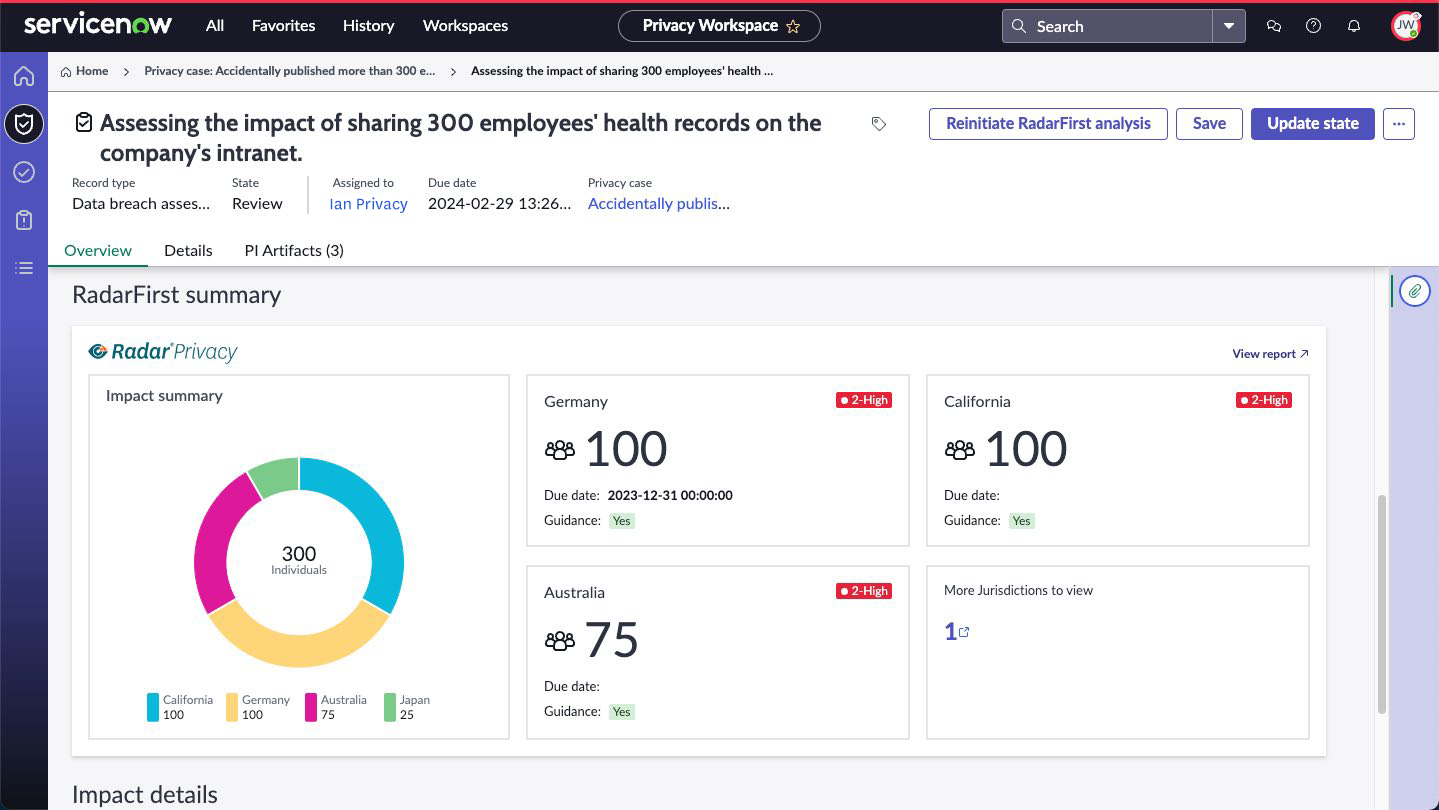Switch to the Details tab
The width and height of the screenshot is (1439, 810).
click(188, 250)
